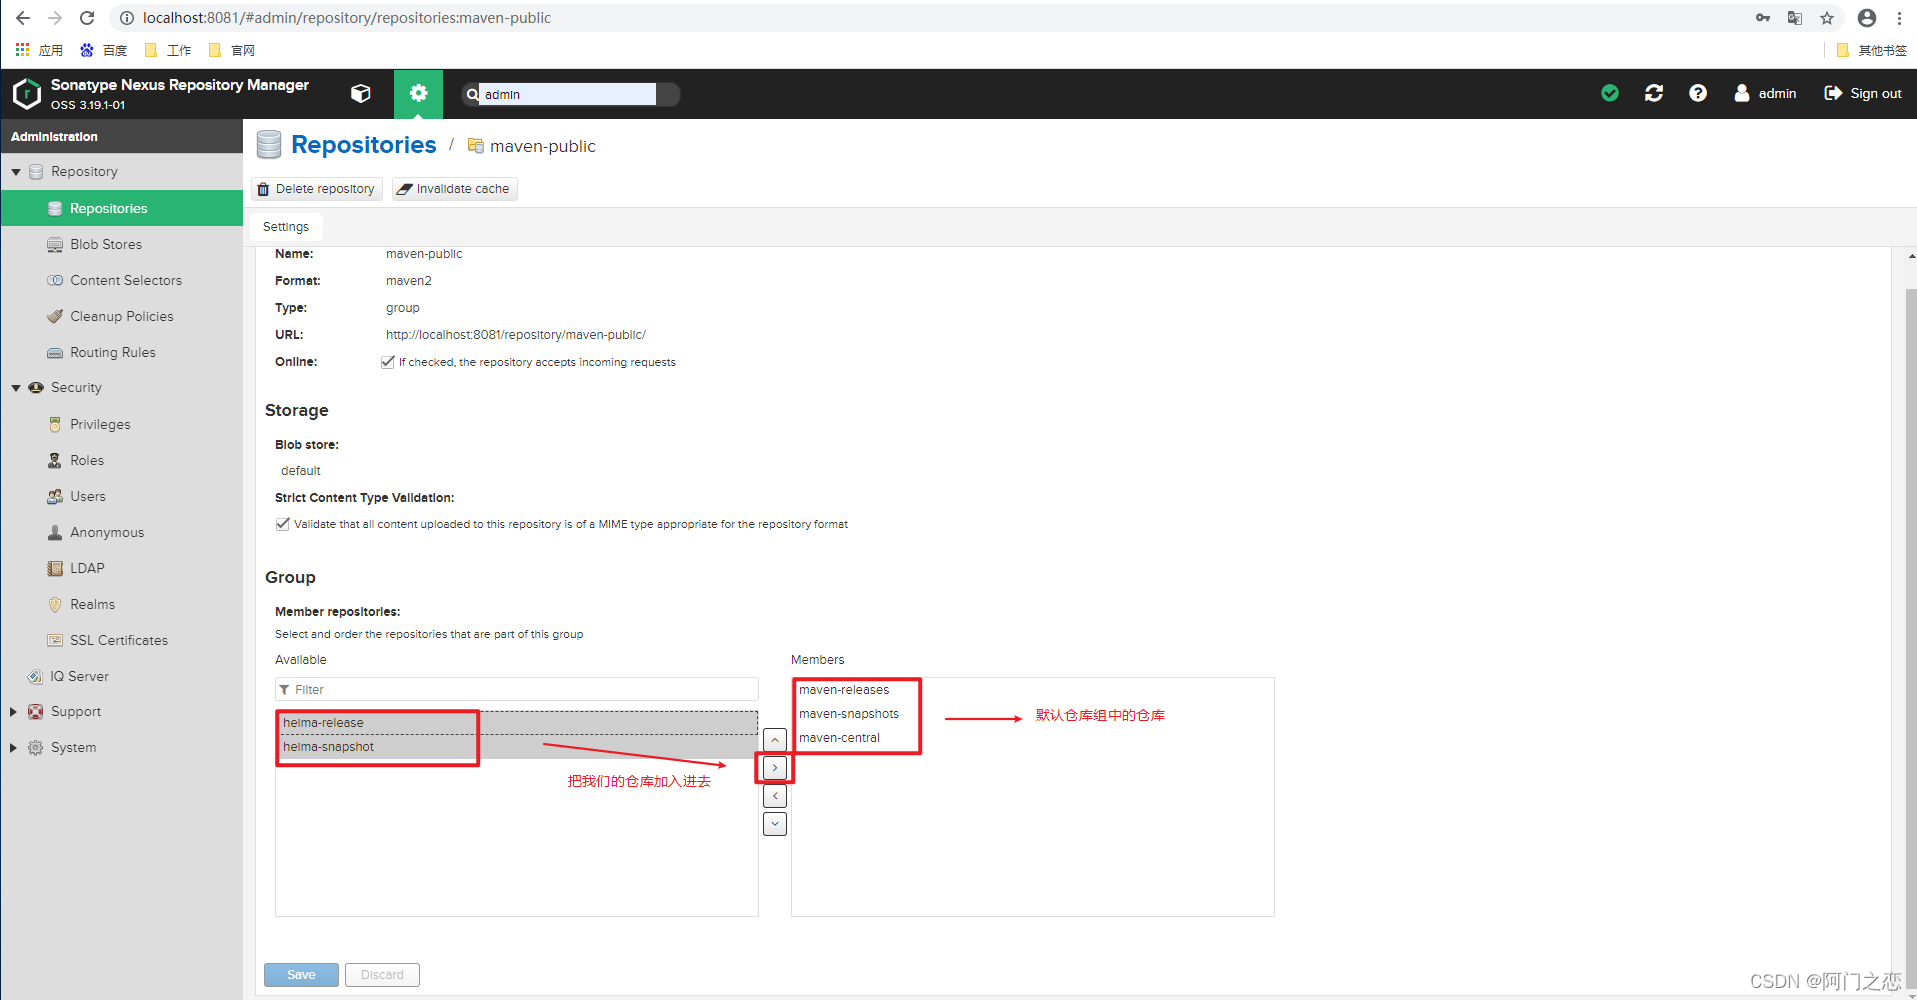Open Privileges

(100, 424)
